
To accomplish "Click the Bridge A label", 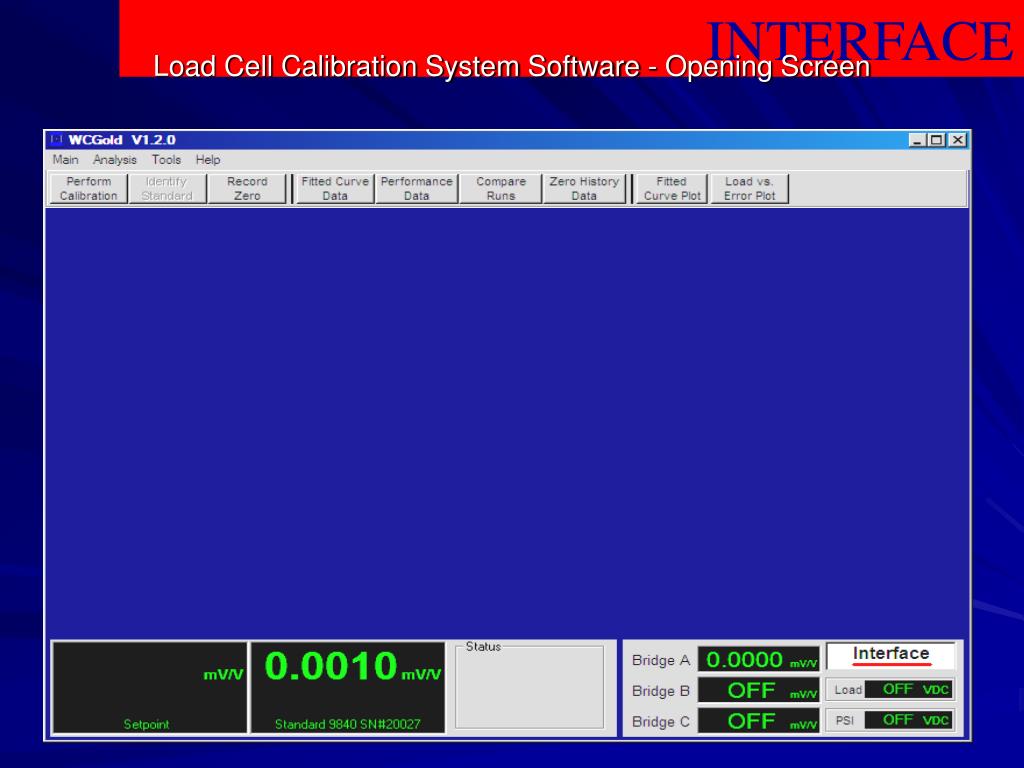I will [660, 660].
